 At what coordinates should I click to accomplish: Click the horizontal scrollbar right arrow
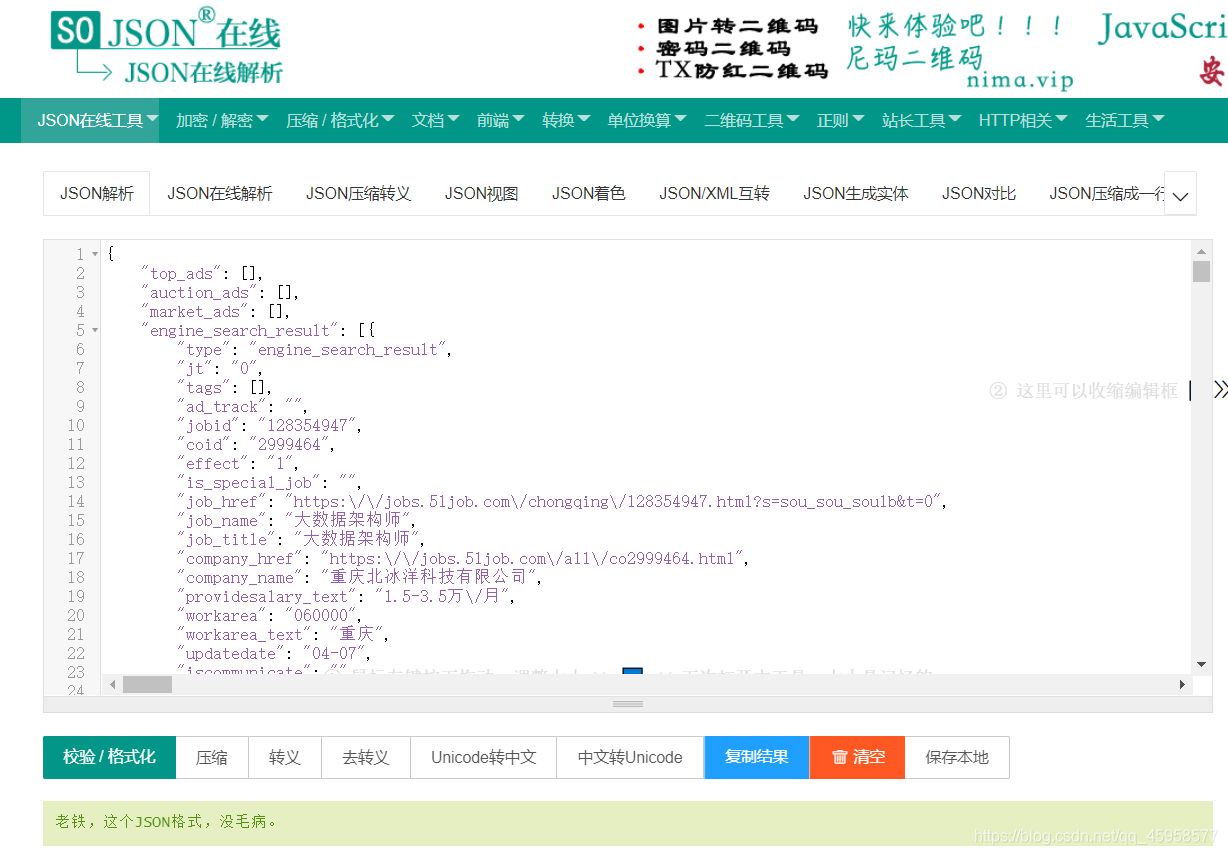pos(1182,685)
